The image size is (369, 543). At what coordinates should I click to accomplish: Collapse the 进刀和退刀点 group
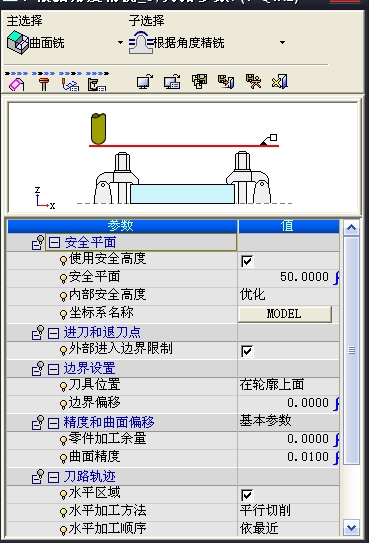coord(53,333)
